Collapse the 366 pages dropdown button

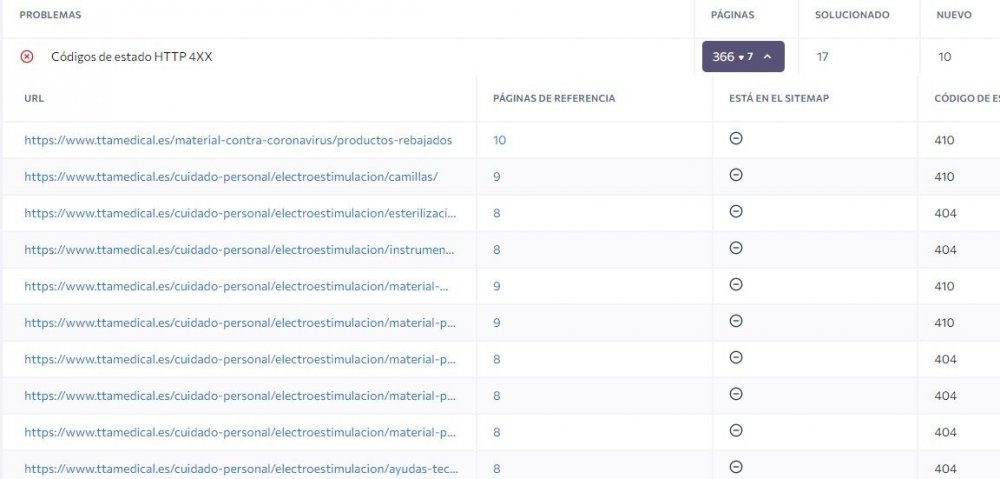pyautogui.click(x=743, y=57)
